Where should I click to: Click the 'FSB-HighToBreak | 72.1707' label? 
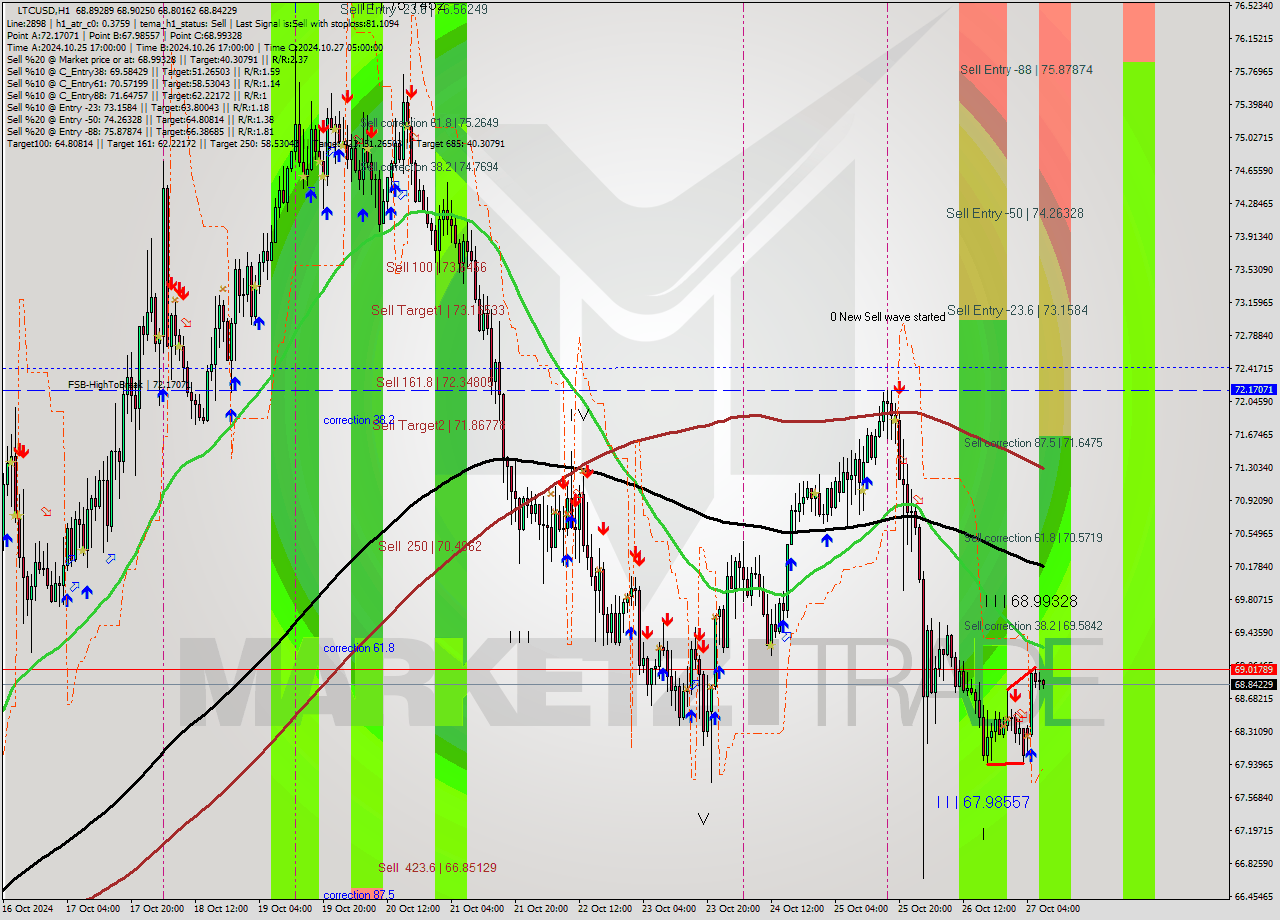[x=128, y=384]
